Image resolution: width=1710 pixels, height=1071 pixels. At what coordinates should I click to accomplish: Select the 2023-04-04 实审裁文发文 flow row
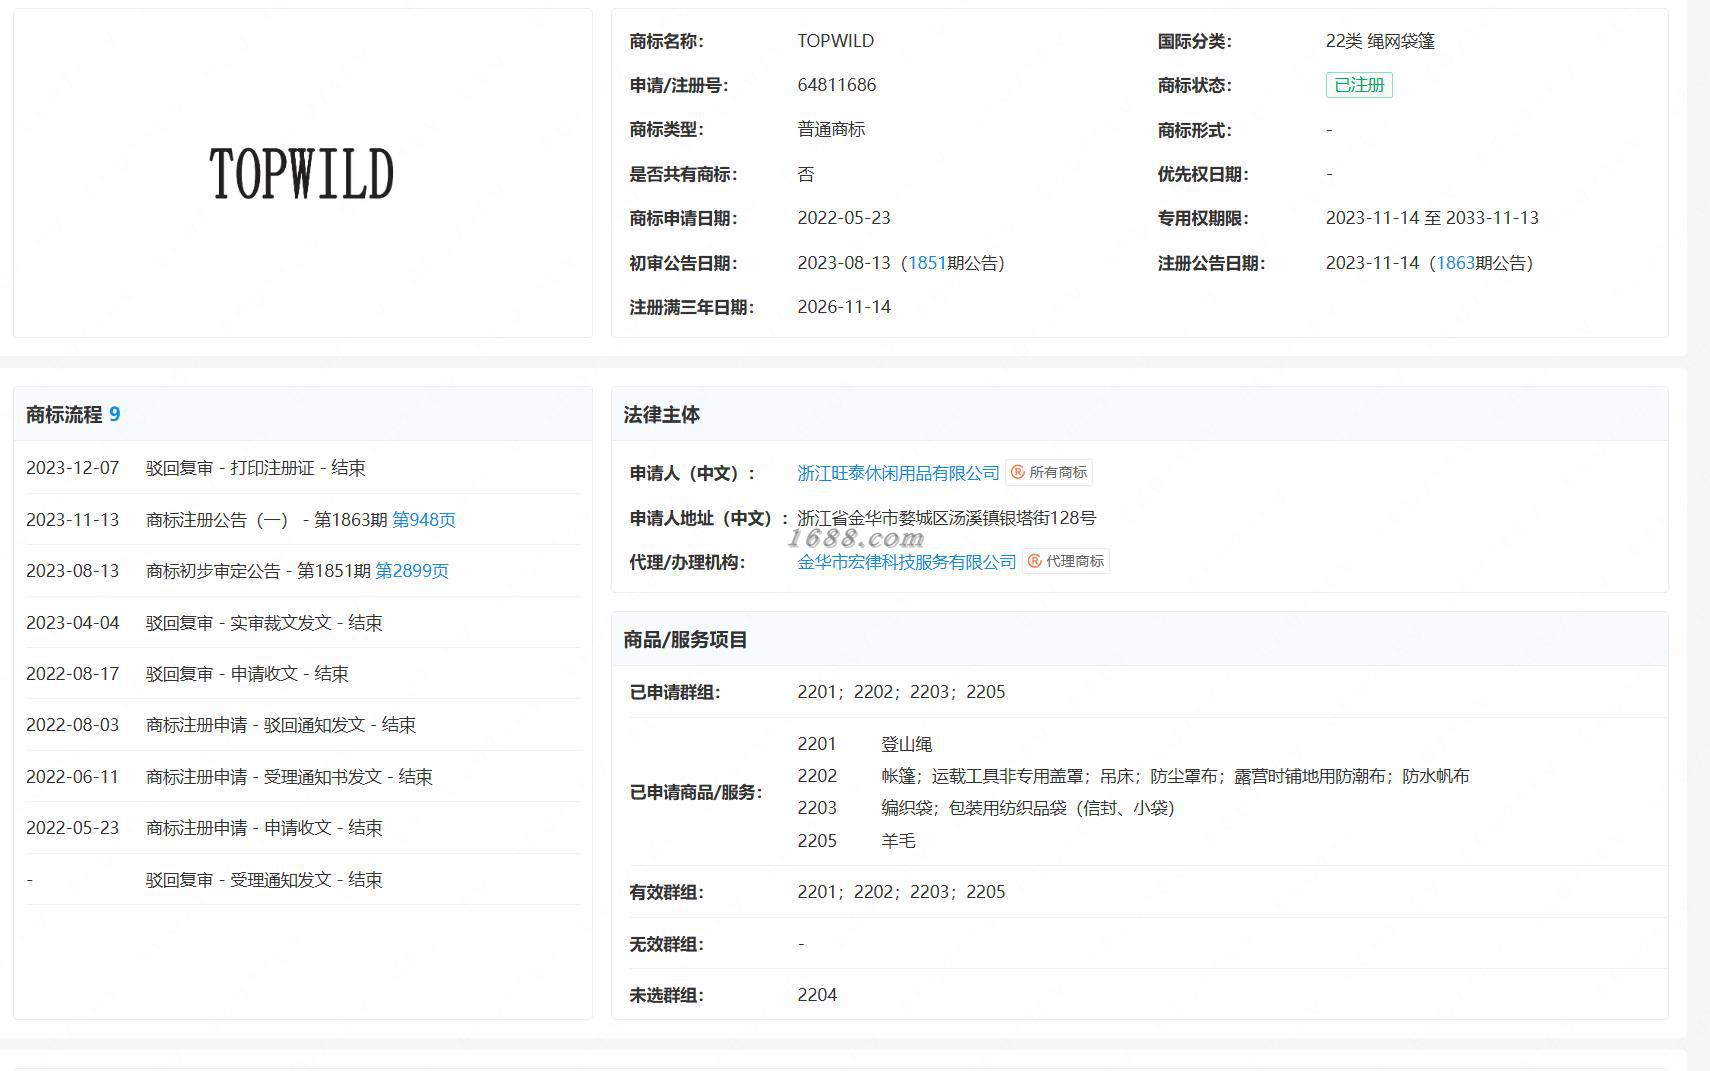click(x=302, y=623)
